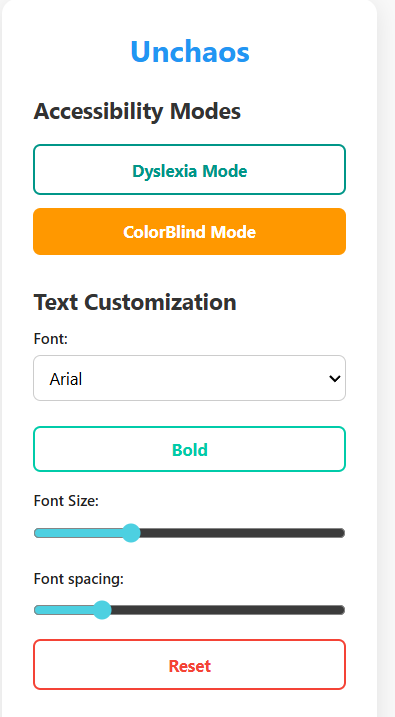This screenshot has height=717, width=395.
Task: Click the Unchaos title at the top
Action: (190, 51)
